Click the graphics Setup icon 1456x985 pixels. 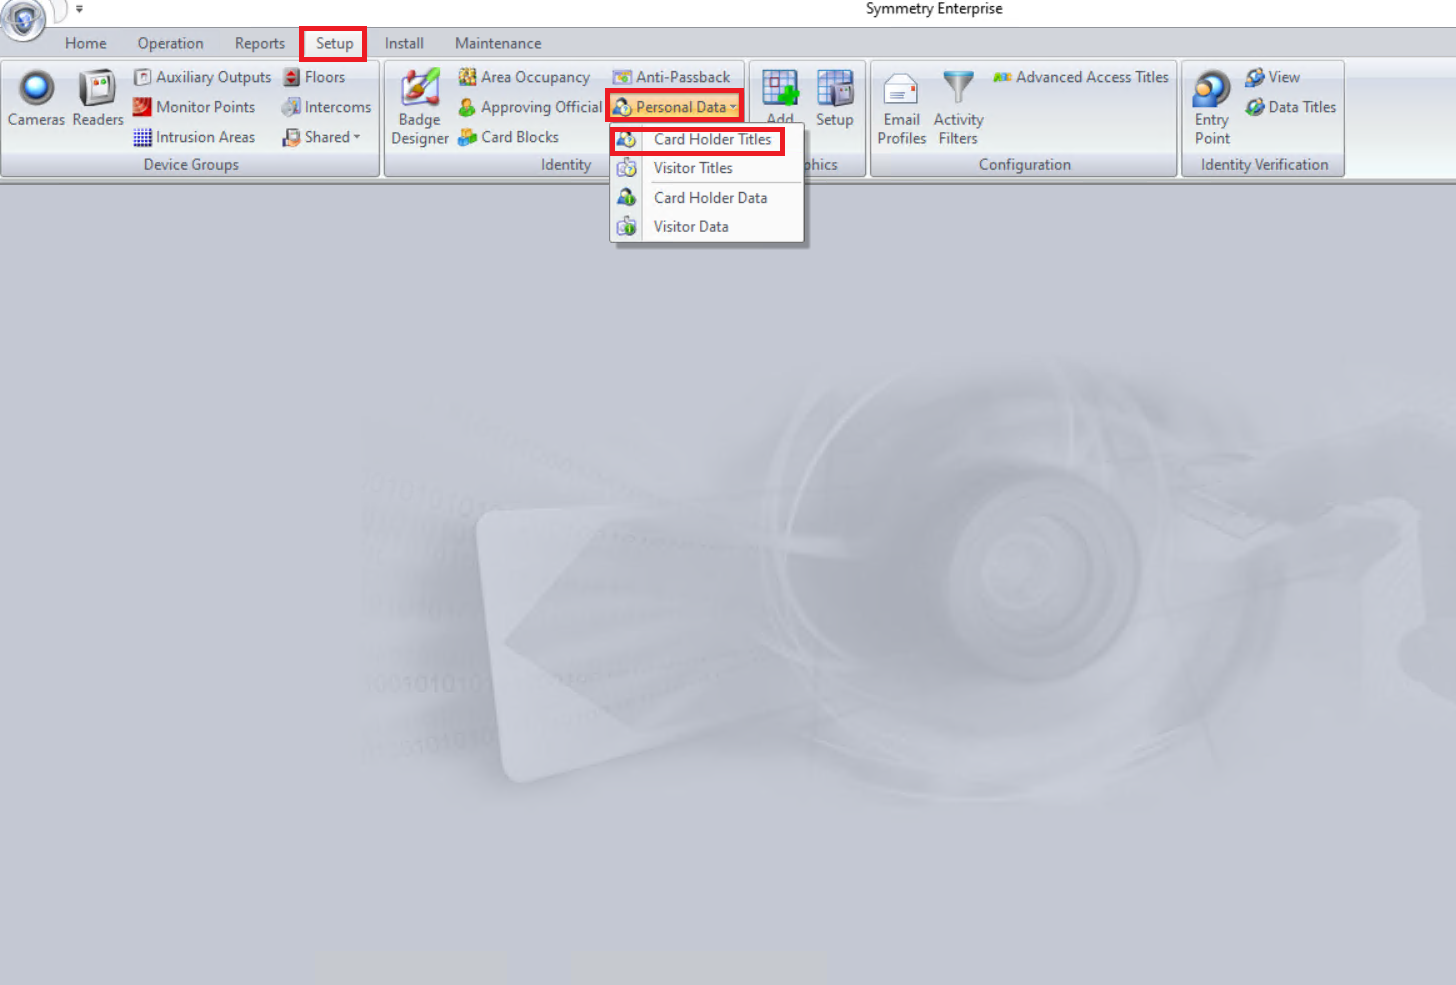[x=835, y=99]
